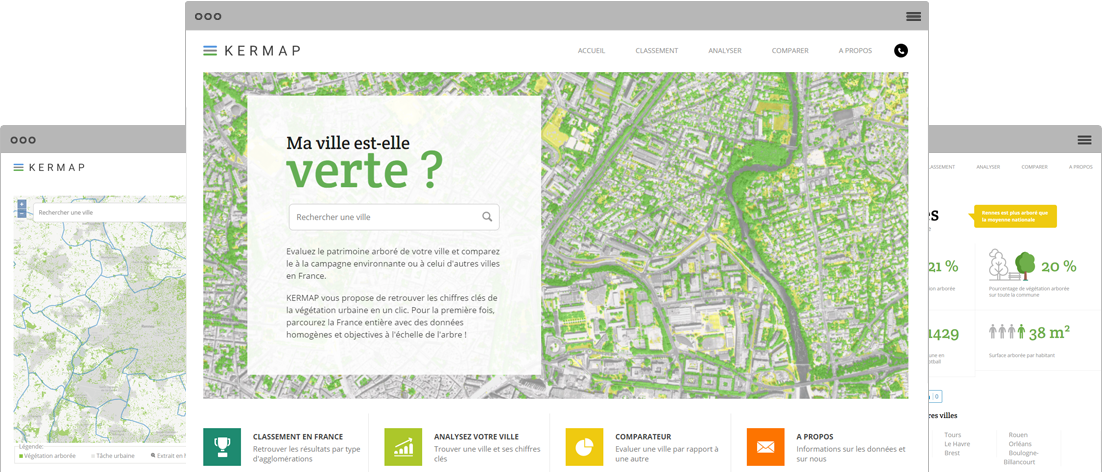Viewport: 1102px width, 472px height.
Task: Open A PROPOS in the front window navigation
Action: [x=855, y=51]
